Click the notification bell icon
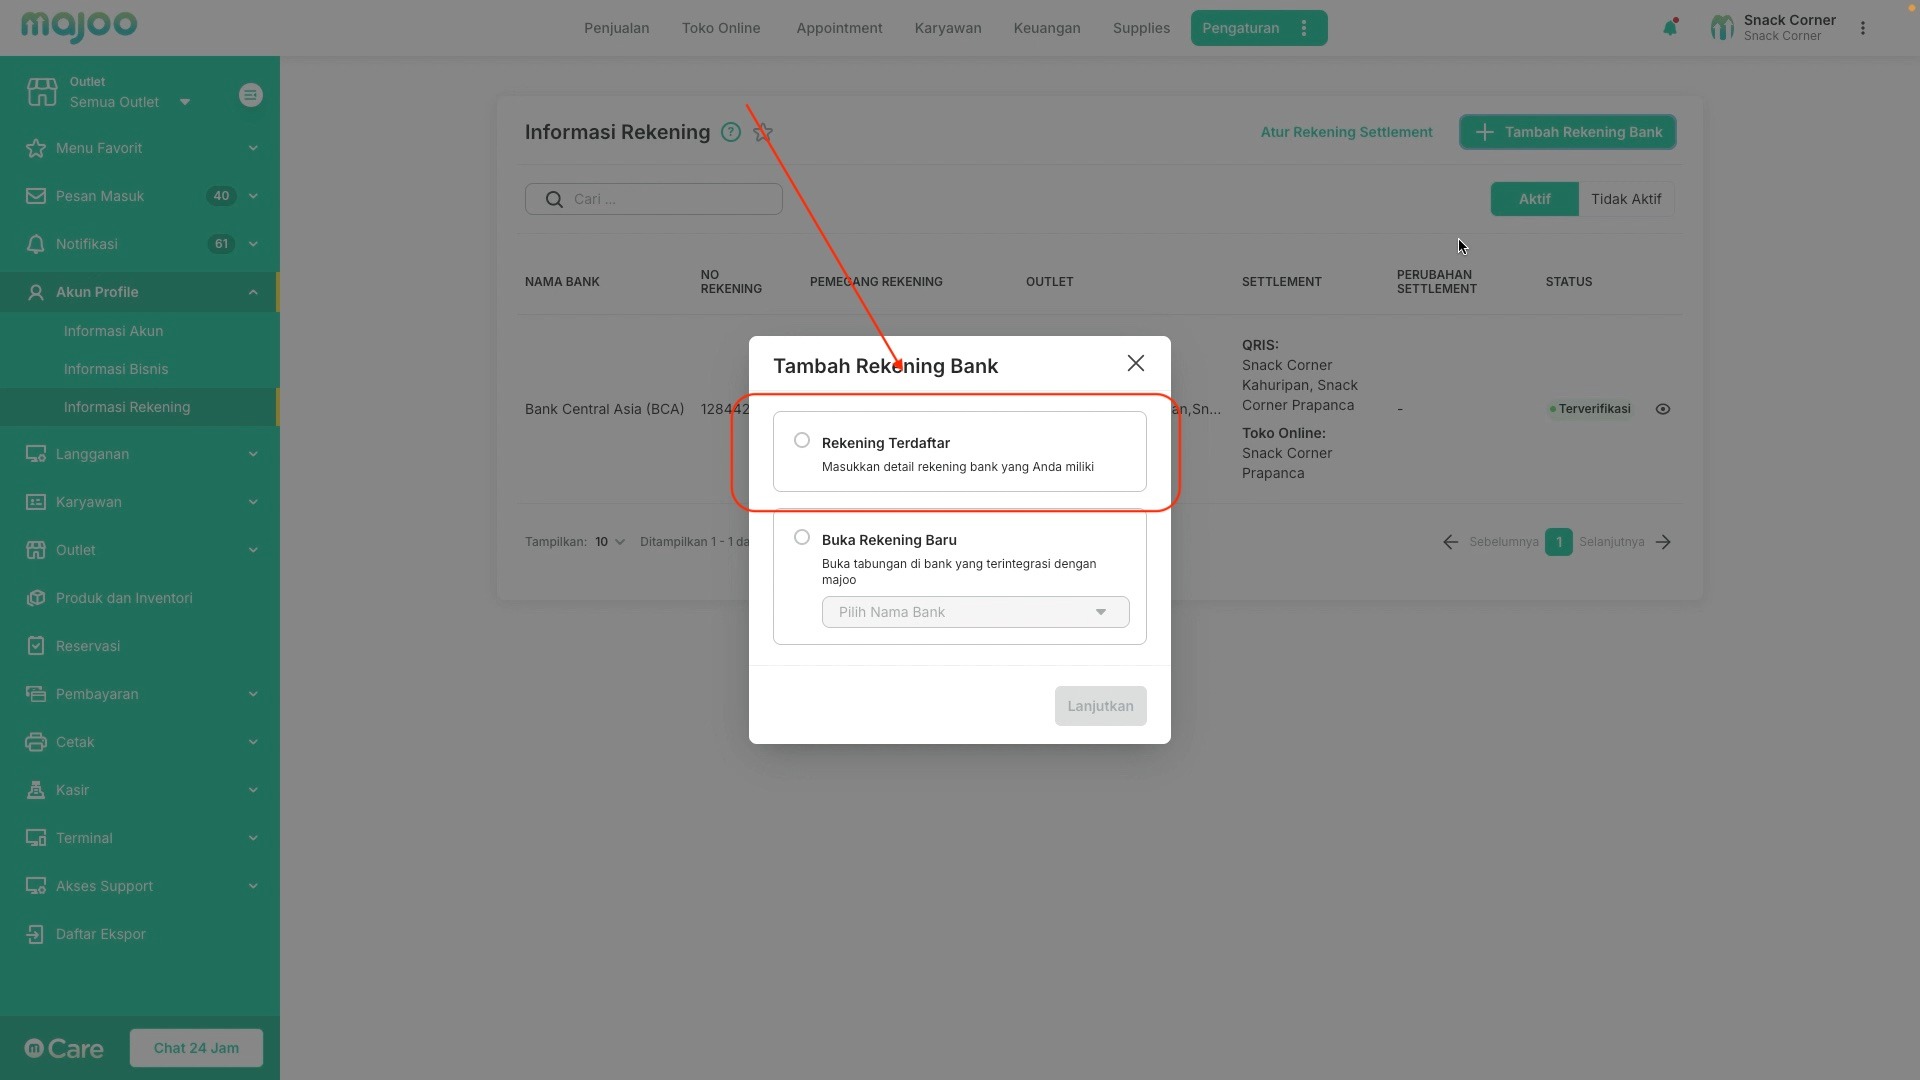This screenshot has height=1080, width=1920. click(1669, 28)
